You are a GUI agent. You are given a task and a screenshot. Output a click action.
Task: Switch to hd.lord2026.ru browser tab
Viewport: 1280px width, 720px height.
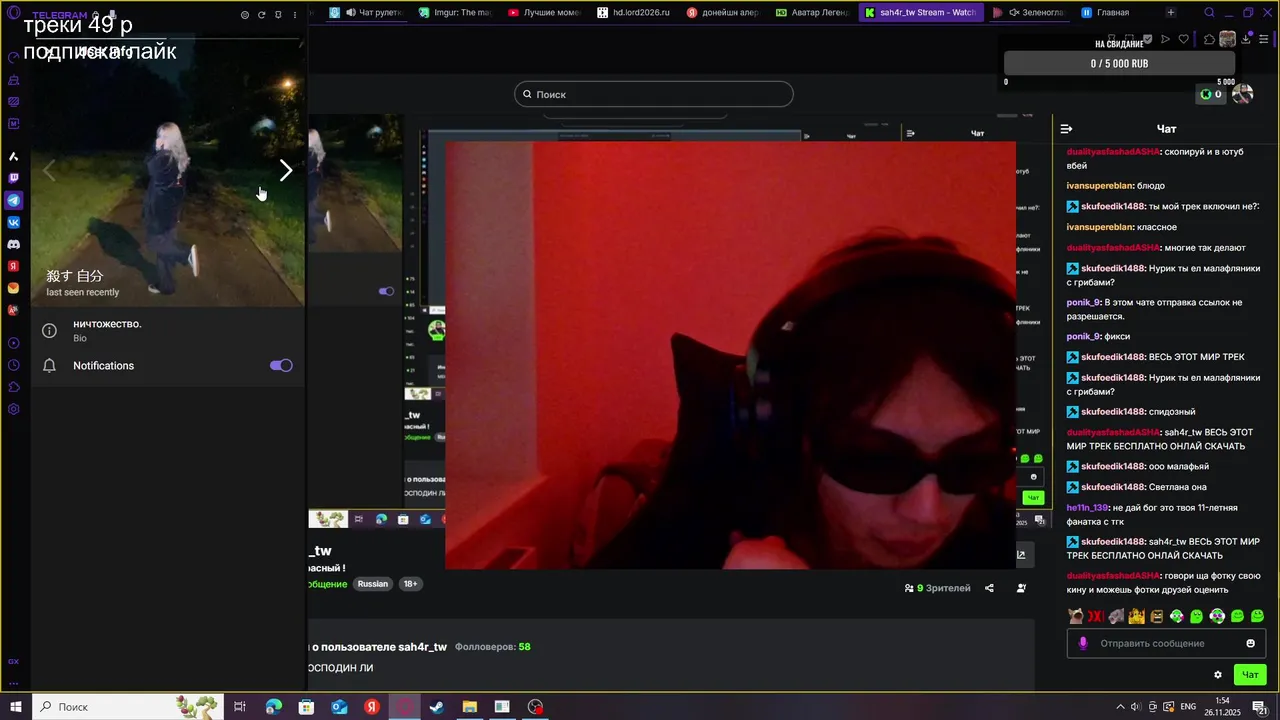pos(634,13)
